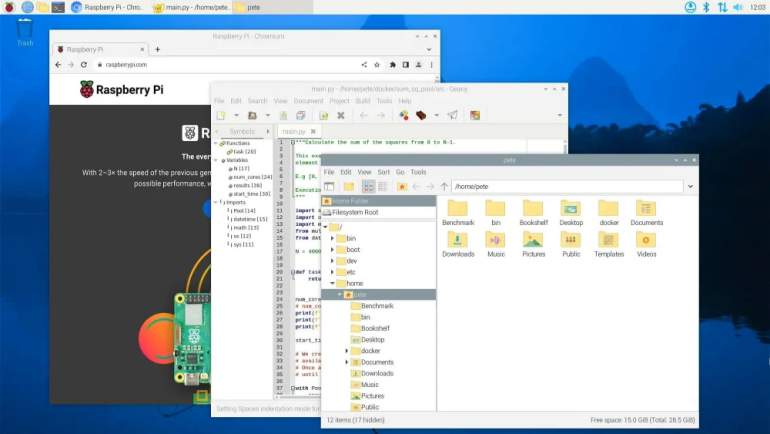Open the Trash on the desktop
Image resolution: width=770 pixels, height=434 pixels.
[x=25, y=29]
